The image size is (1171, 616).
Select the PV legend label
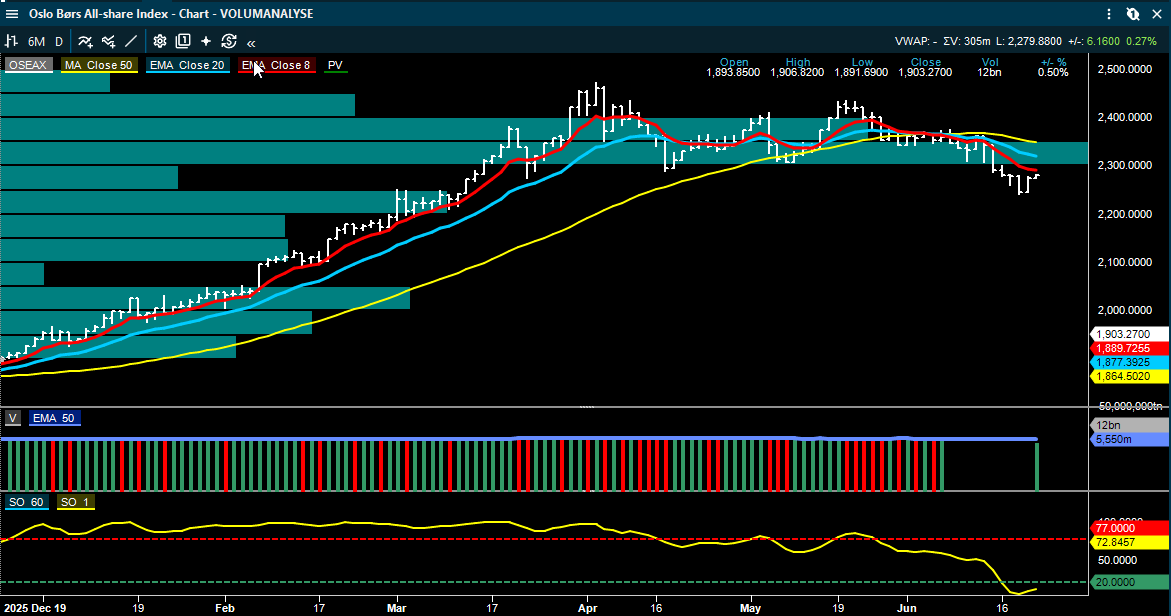(335, 65)
